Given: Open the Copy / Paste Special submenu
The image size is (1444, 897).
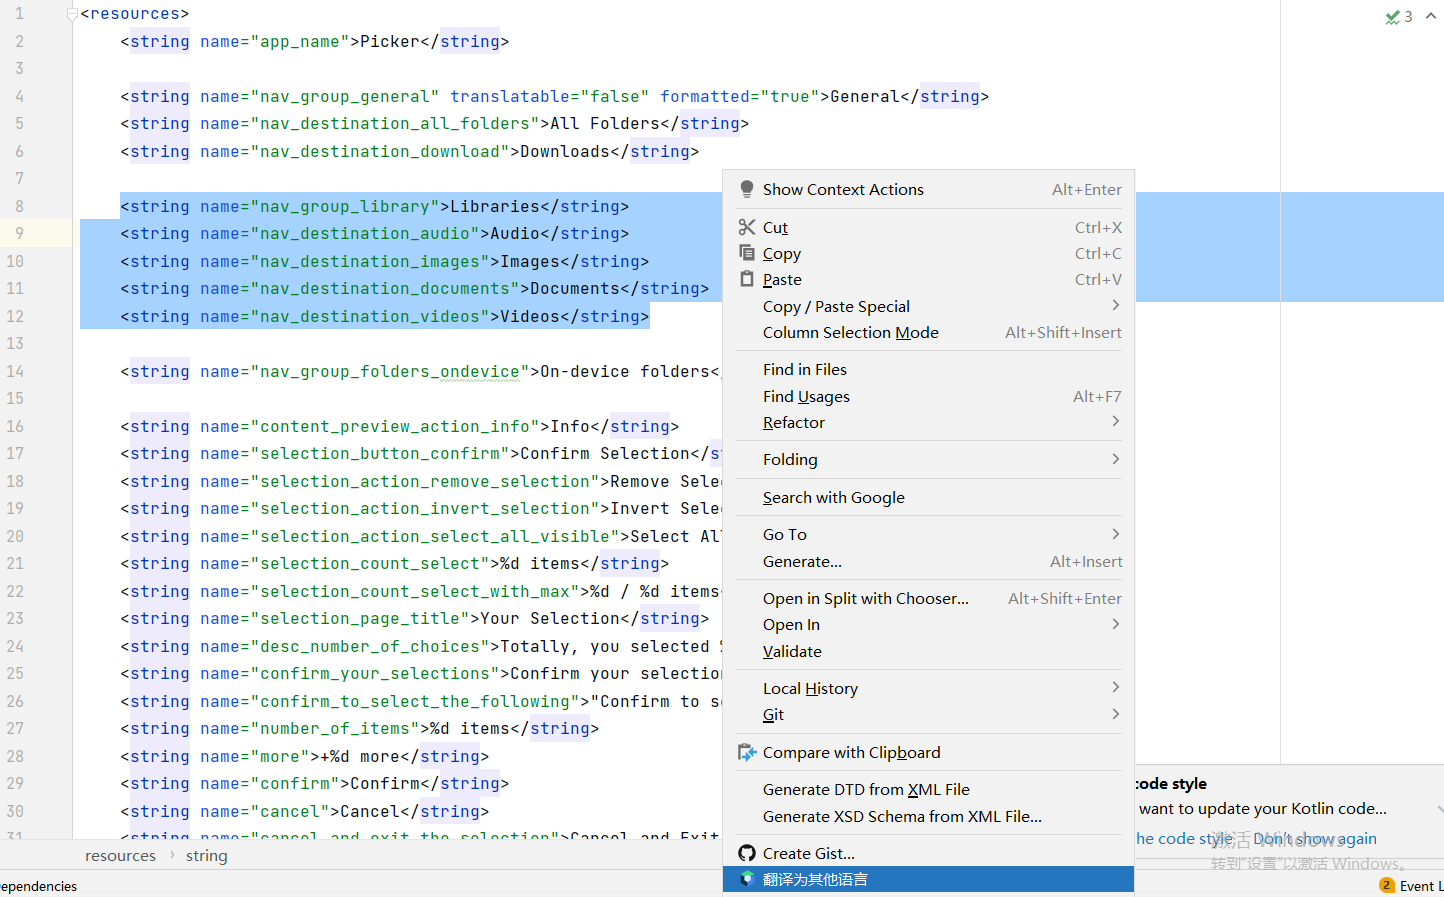Looking at the screenshot, I should tap(928, 306).
